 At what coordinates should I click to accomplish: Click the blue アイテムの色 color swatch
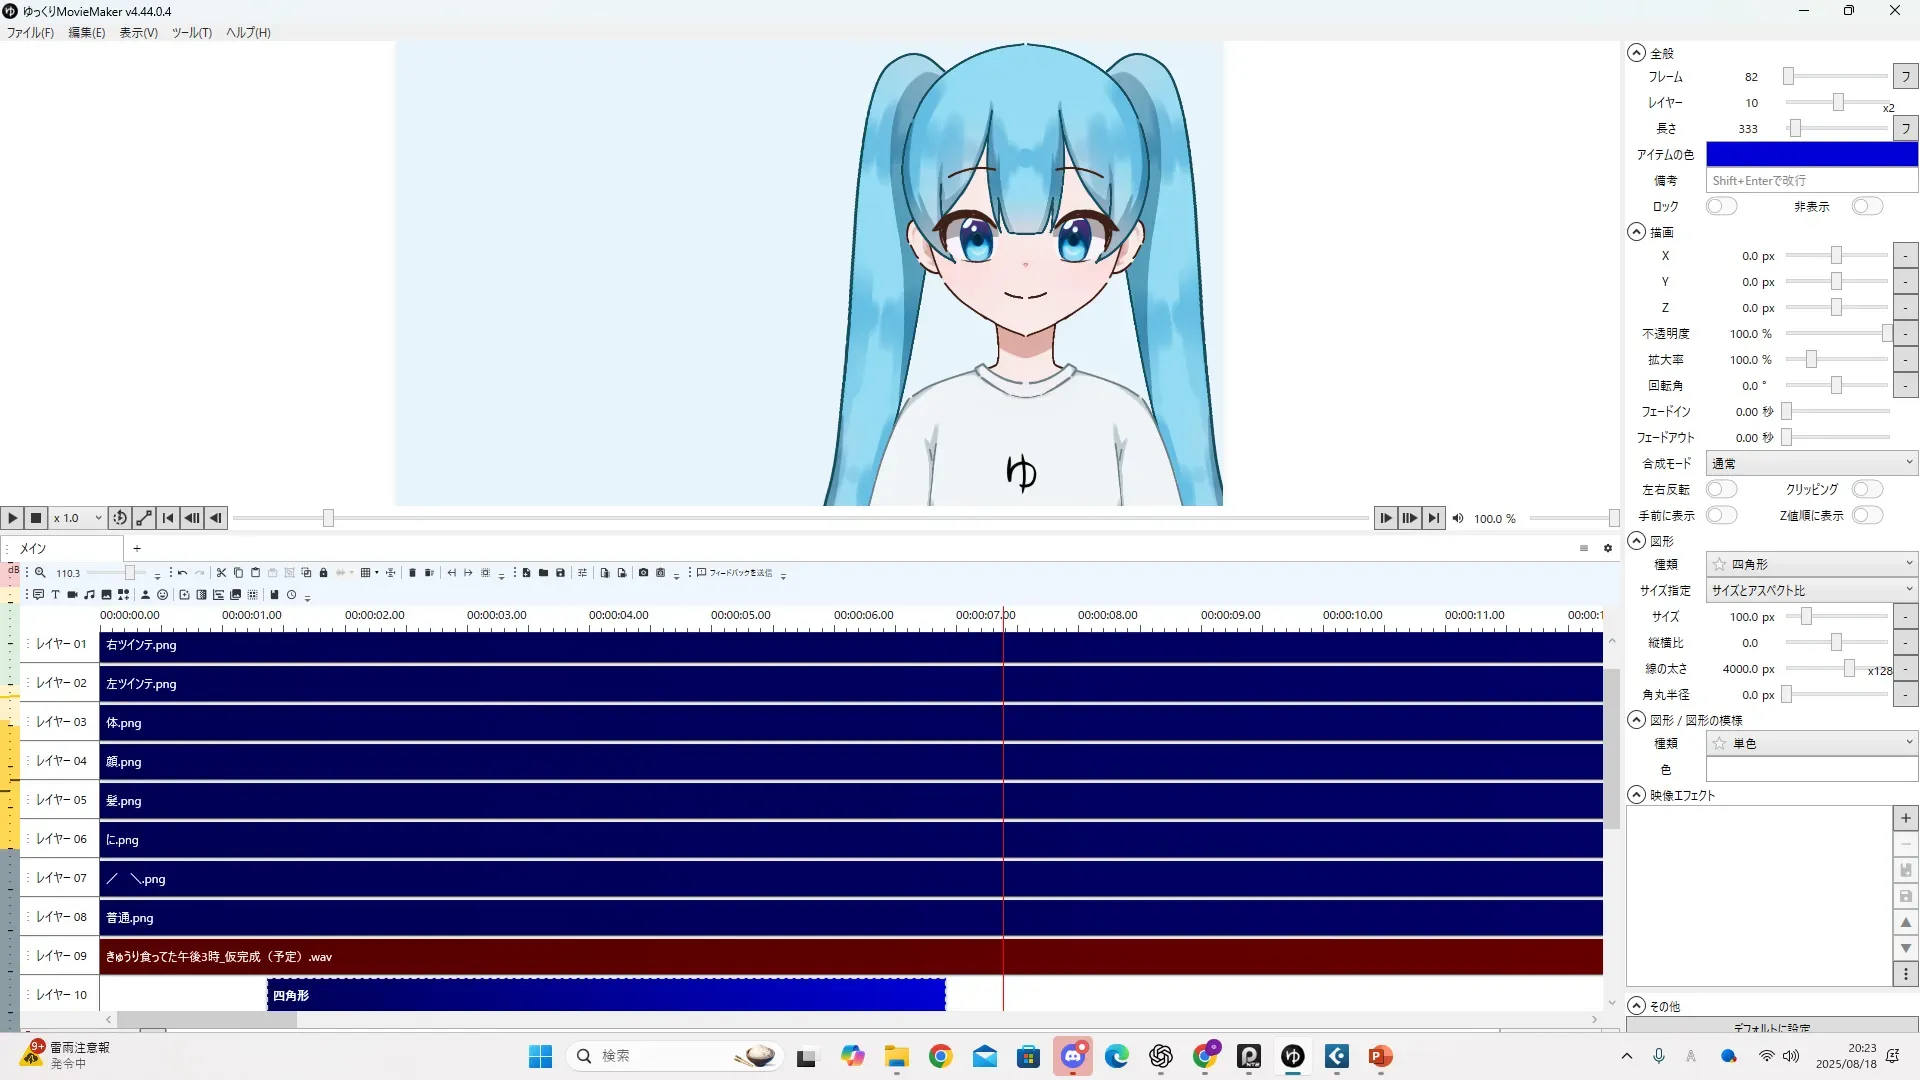[1811, 155]
